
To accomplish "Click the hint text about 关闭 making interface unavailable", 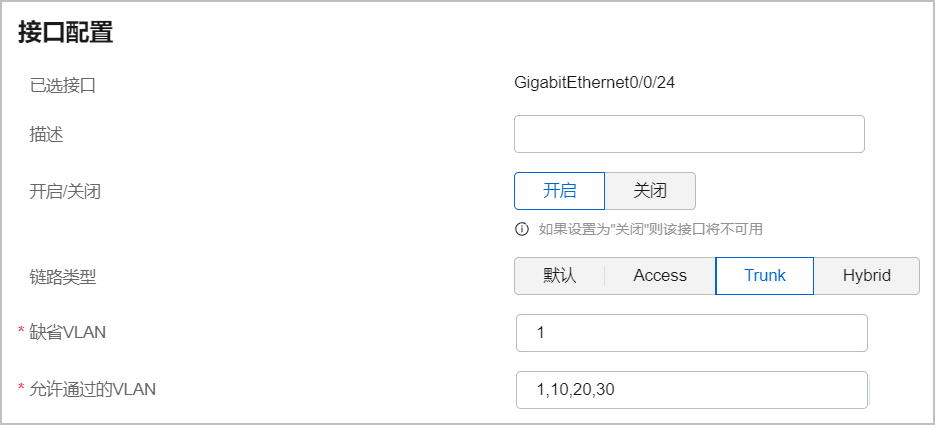I will click(x=651, y=229).
